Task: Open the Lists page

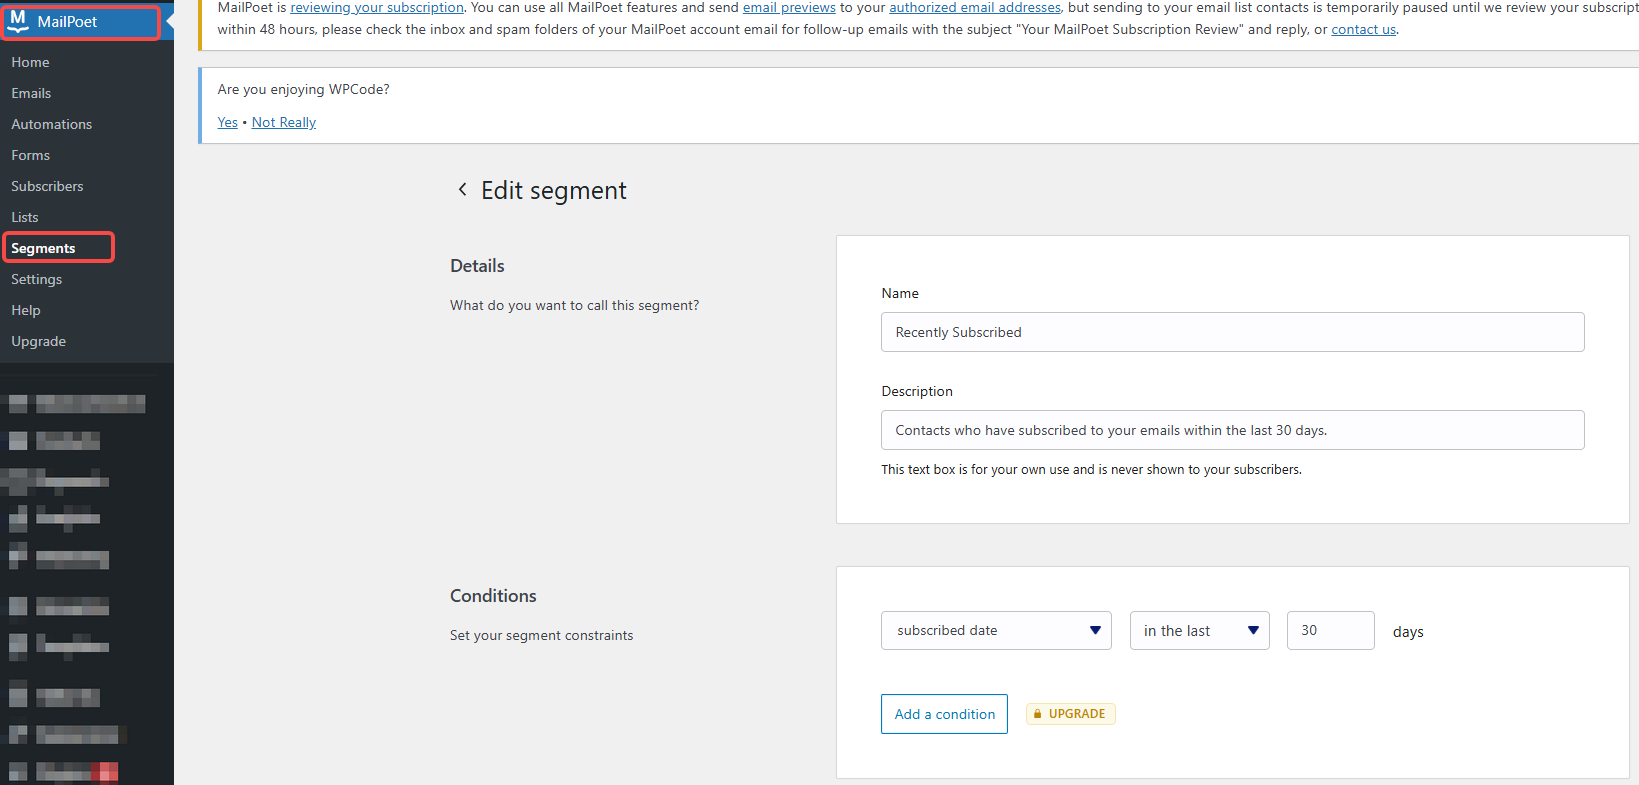Action: [25, 217]
